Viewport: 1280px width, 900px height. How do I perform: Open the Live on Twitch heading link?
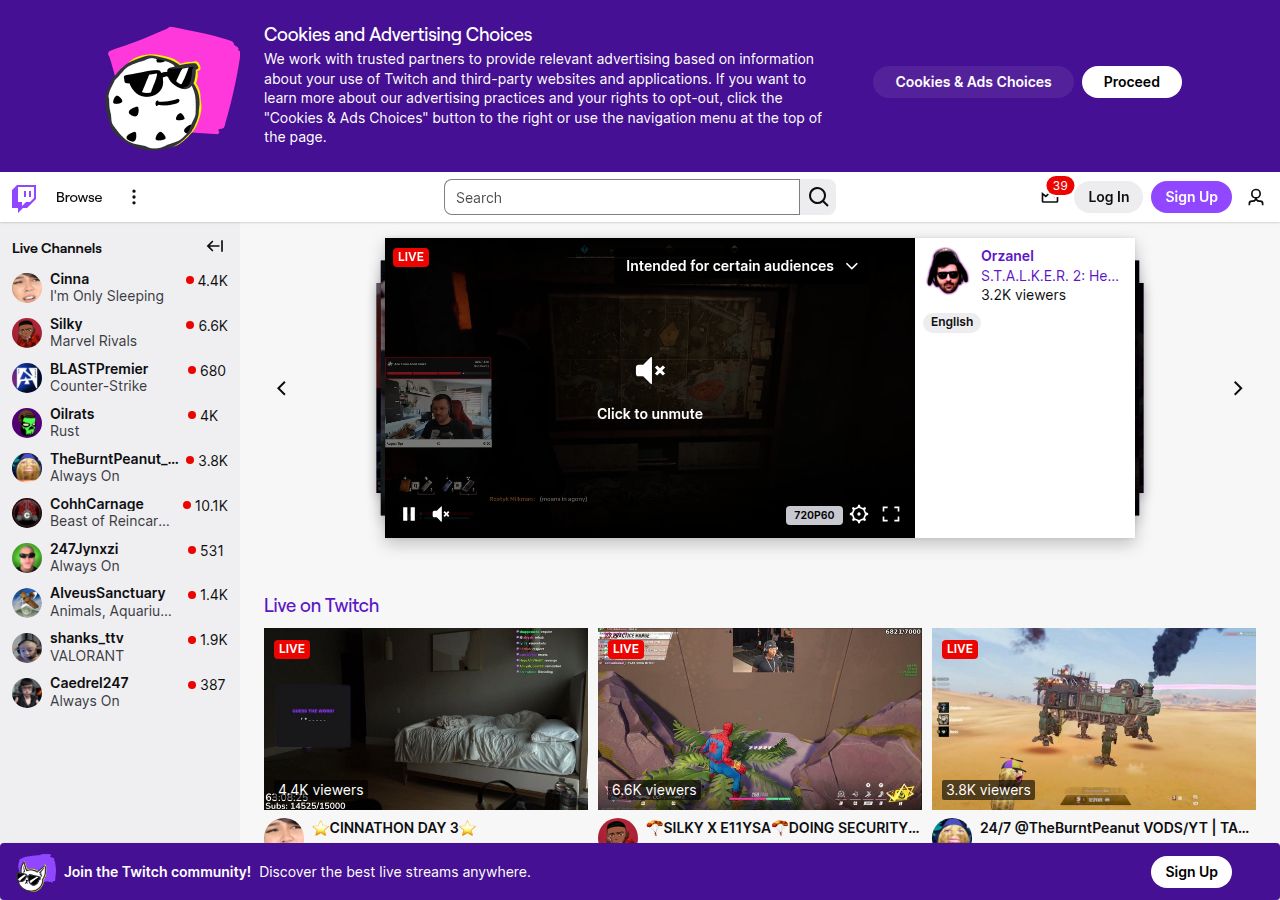coord(321,605)
